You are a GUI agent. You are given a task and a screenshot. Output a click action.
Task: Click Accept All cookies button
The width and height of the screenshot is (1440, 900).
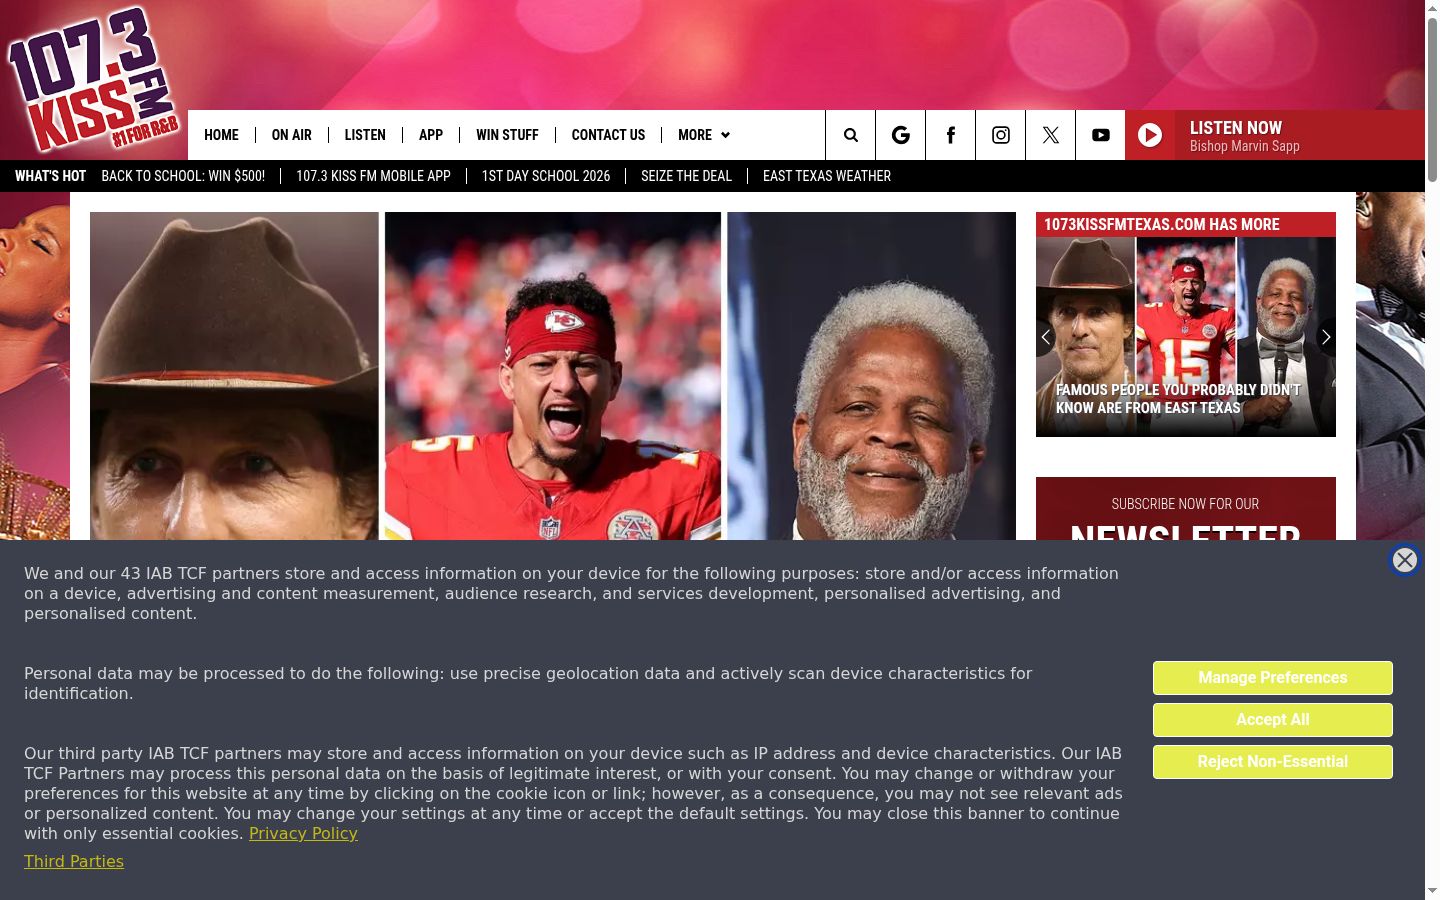[1272, 720]
